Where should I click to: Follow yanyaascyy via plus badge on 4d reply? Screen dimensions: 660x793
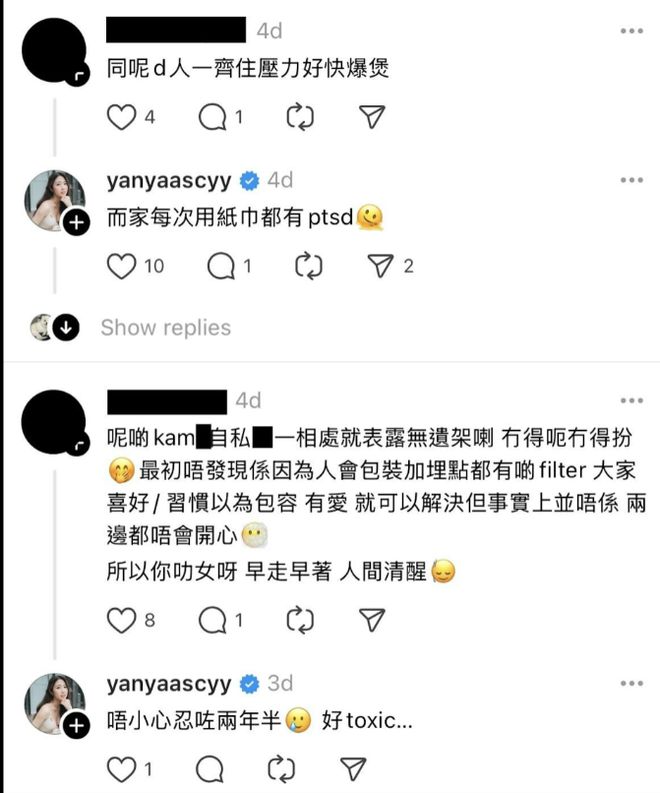point(76,223)
